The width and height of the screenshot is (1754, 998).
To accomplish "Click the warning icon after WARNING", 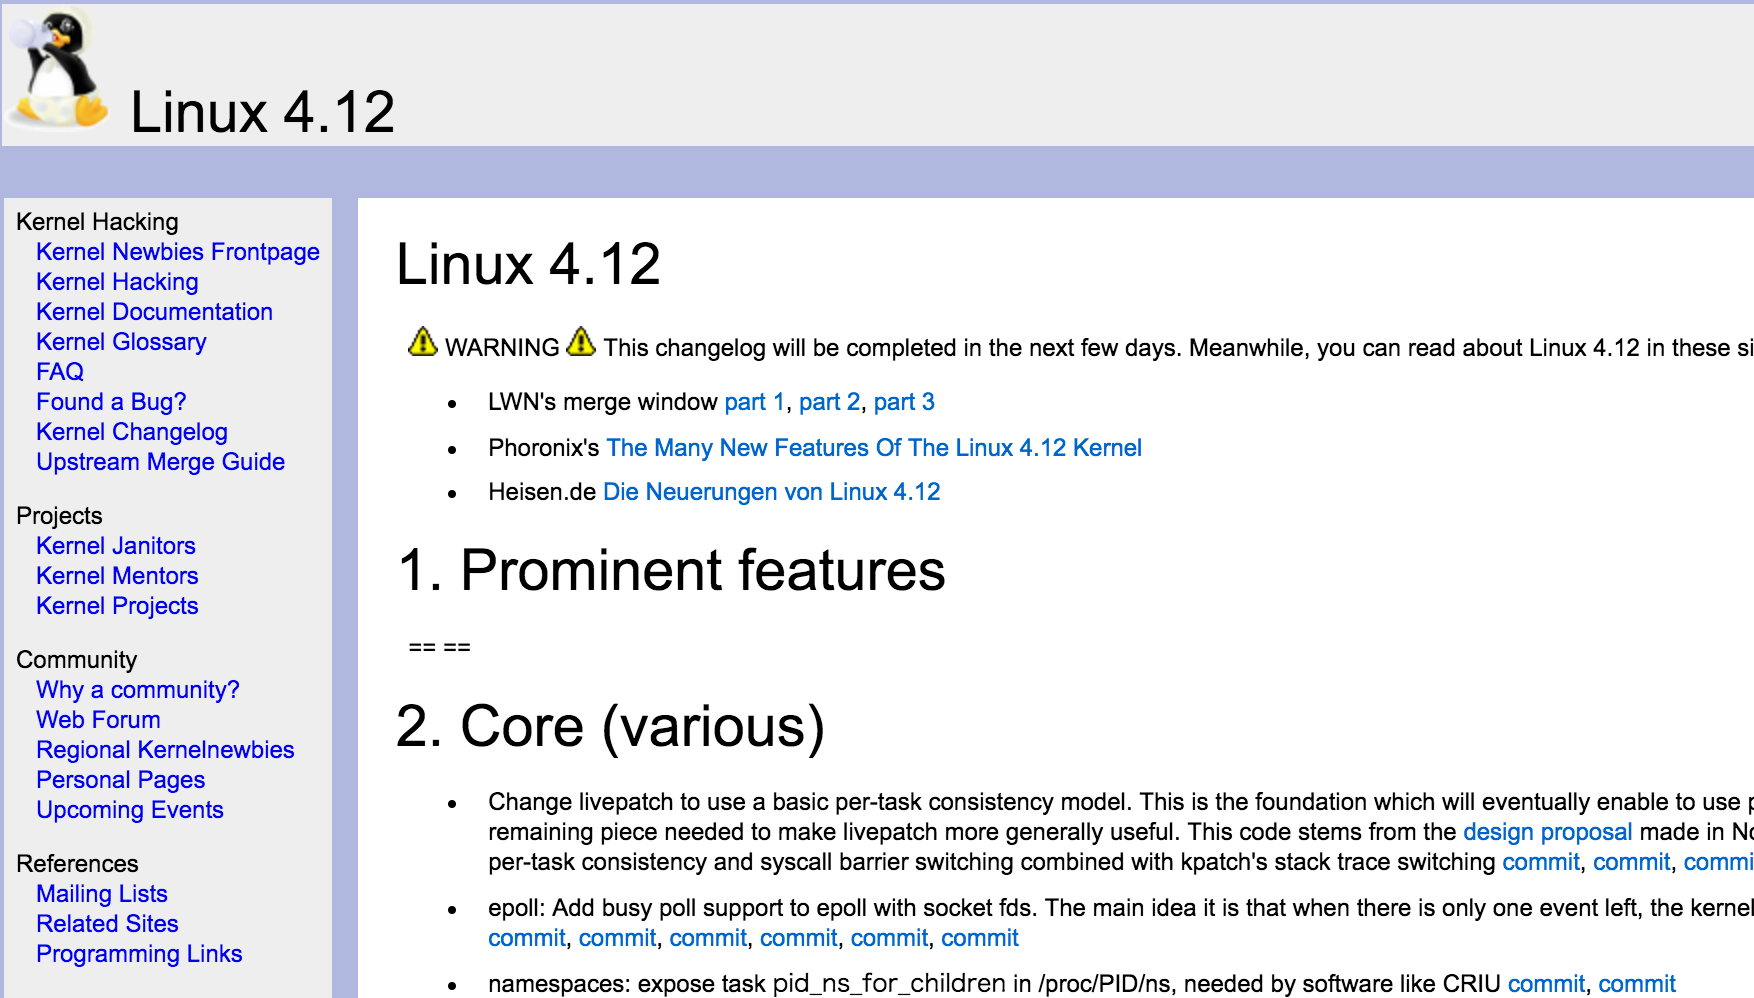I will (x=581, y=342).
